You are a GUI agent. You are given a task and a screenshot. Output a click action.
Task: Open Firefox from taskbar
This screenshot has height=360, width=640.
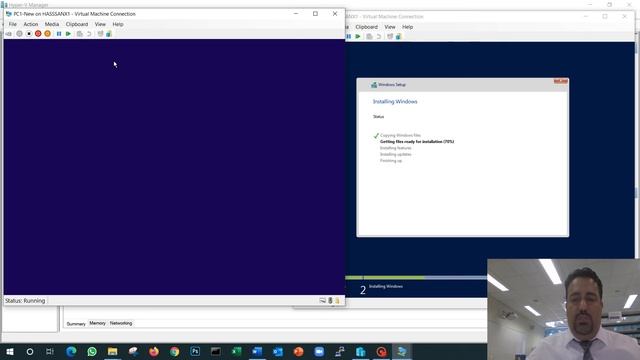coord(154,351)
